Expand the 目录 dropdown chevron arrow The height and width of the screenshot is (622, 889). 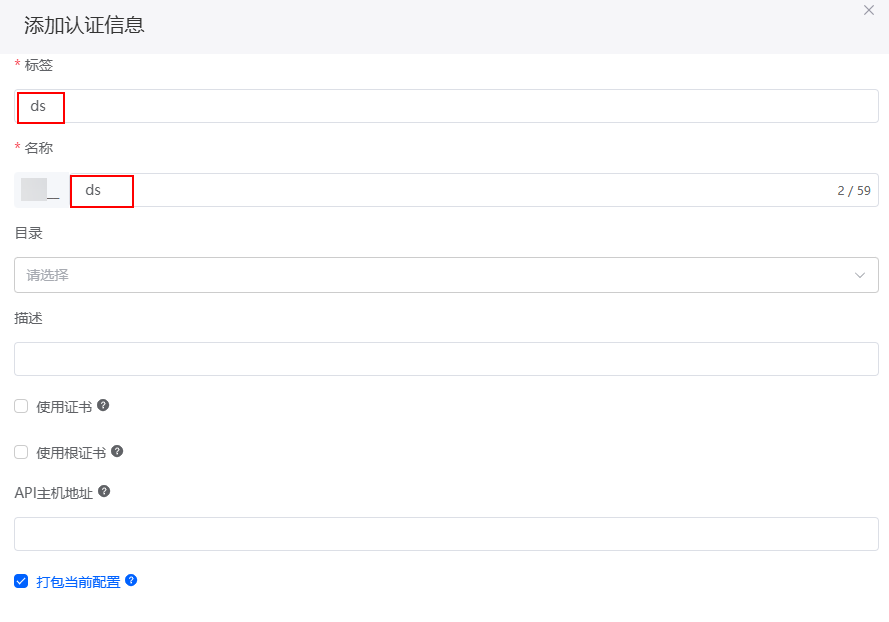coord(860,275)
